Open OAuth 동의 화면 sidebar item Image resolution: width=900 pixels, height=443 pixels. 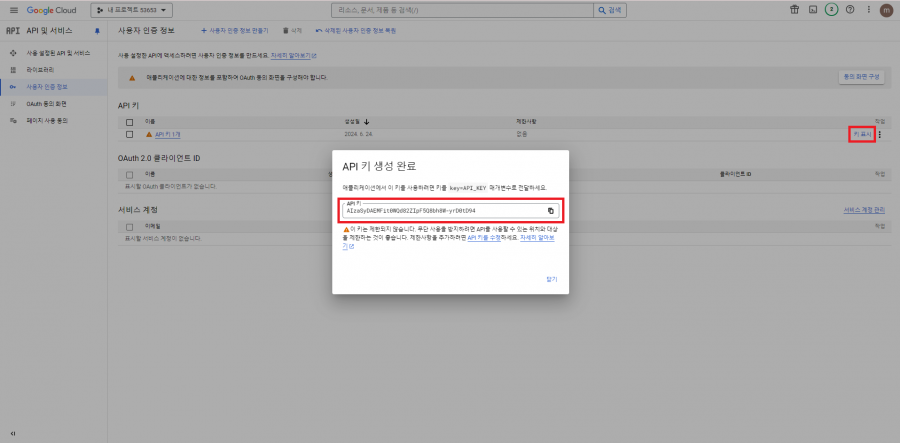[x=47, y=103]
